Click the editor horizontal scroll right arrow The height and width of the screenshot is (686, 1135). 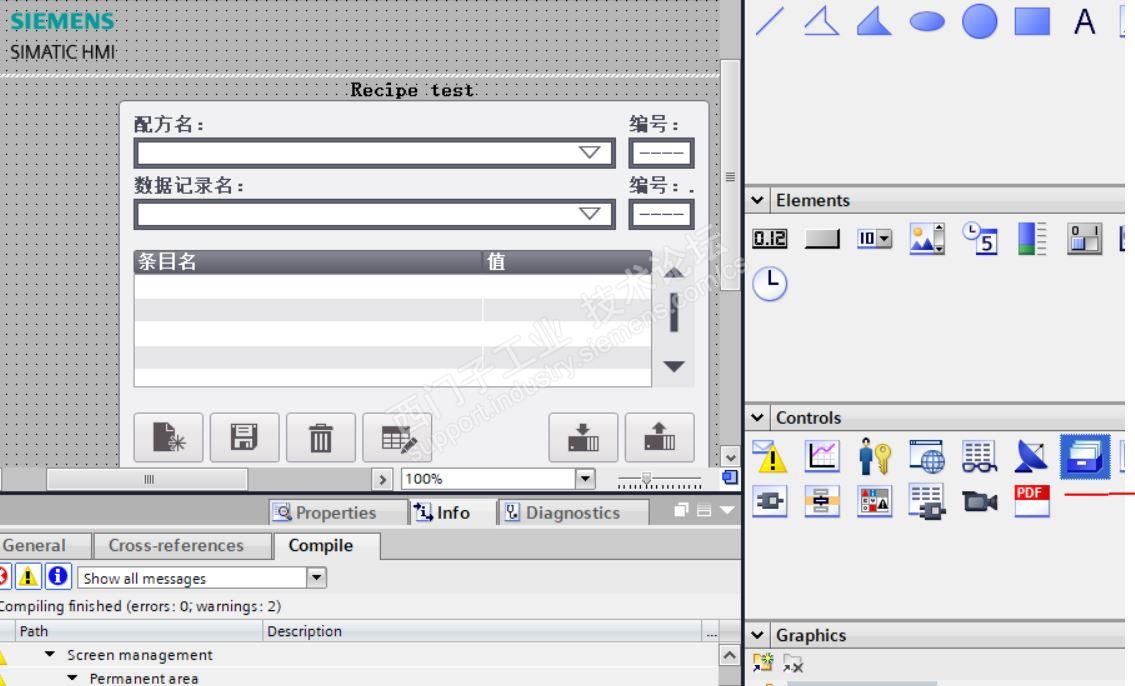pyautogui.click(x=383, y=479)
